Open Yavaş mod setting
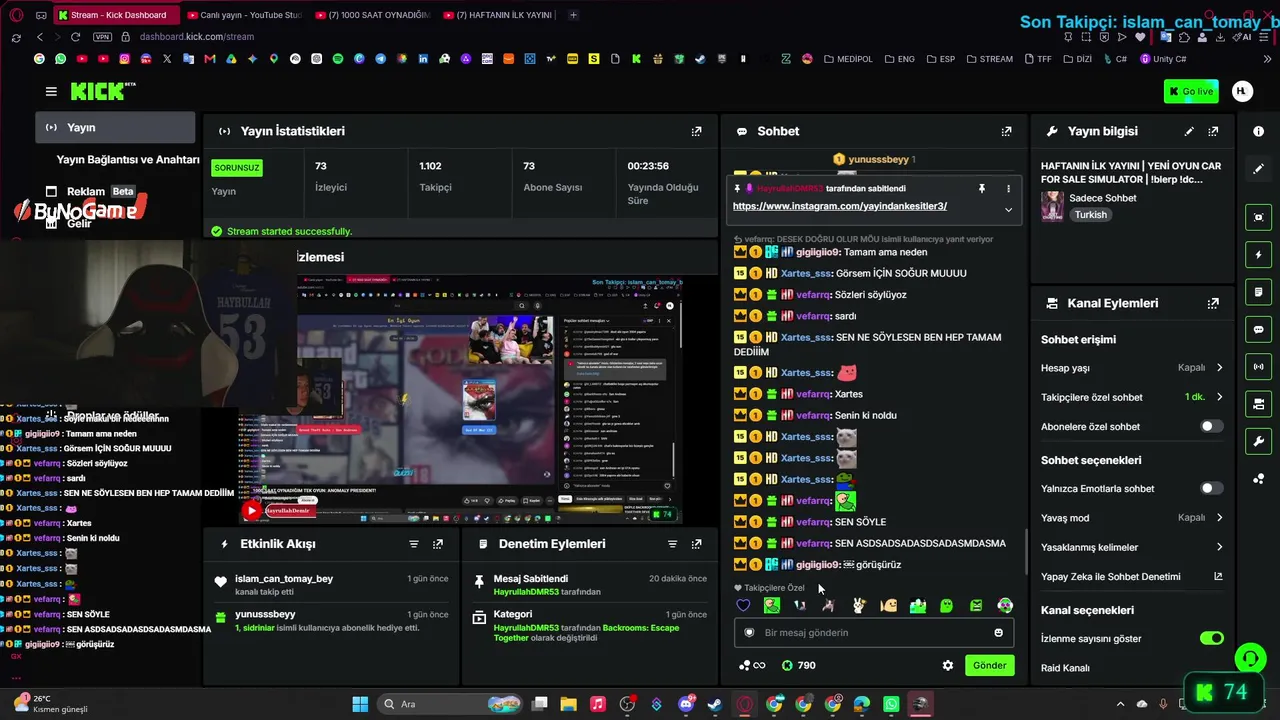This screenshot has height=720, width=1280. click(1132, 518)
